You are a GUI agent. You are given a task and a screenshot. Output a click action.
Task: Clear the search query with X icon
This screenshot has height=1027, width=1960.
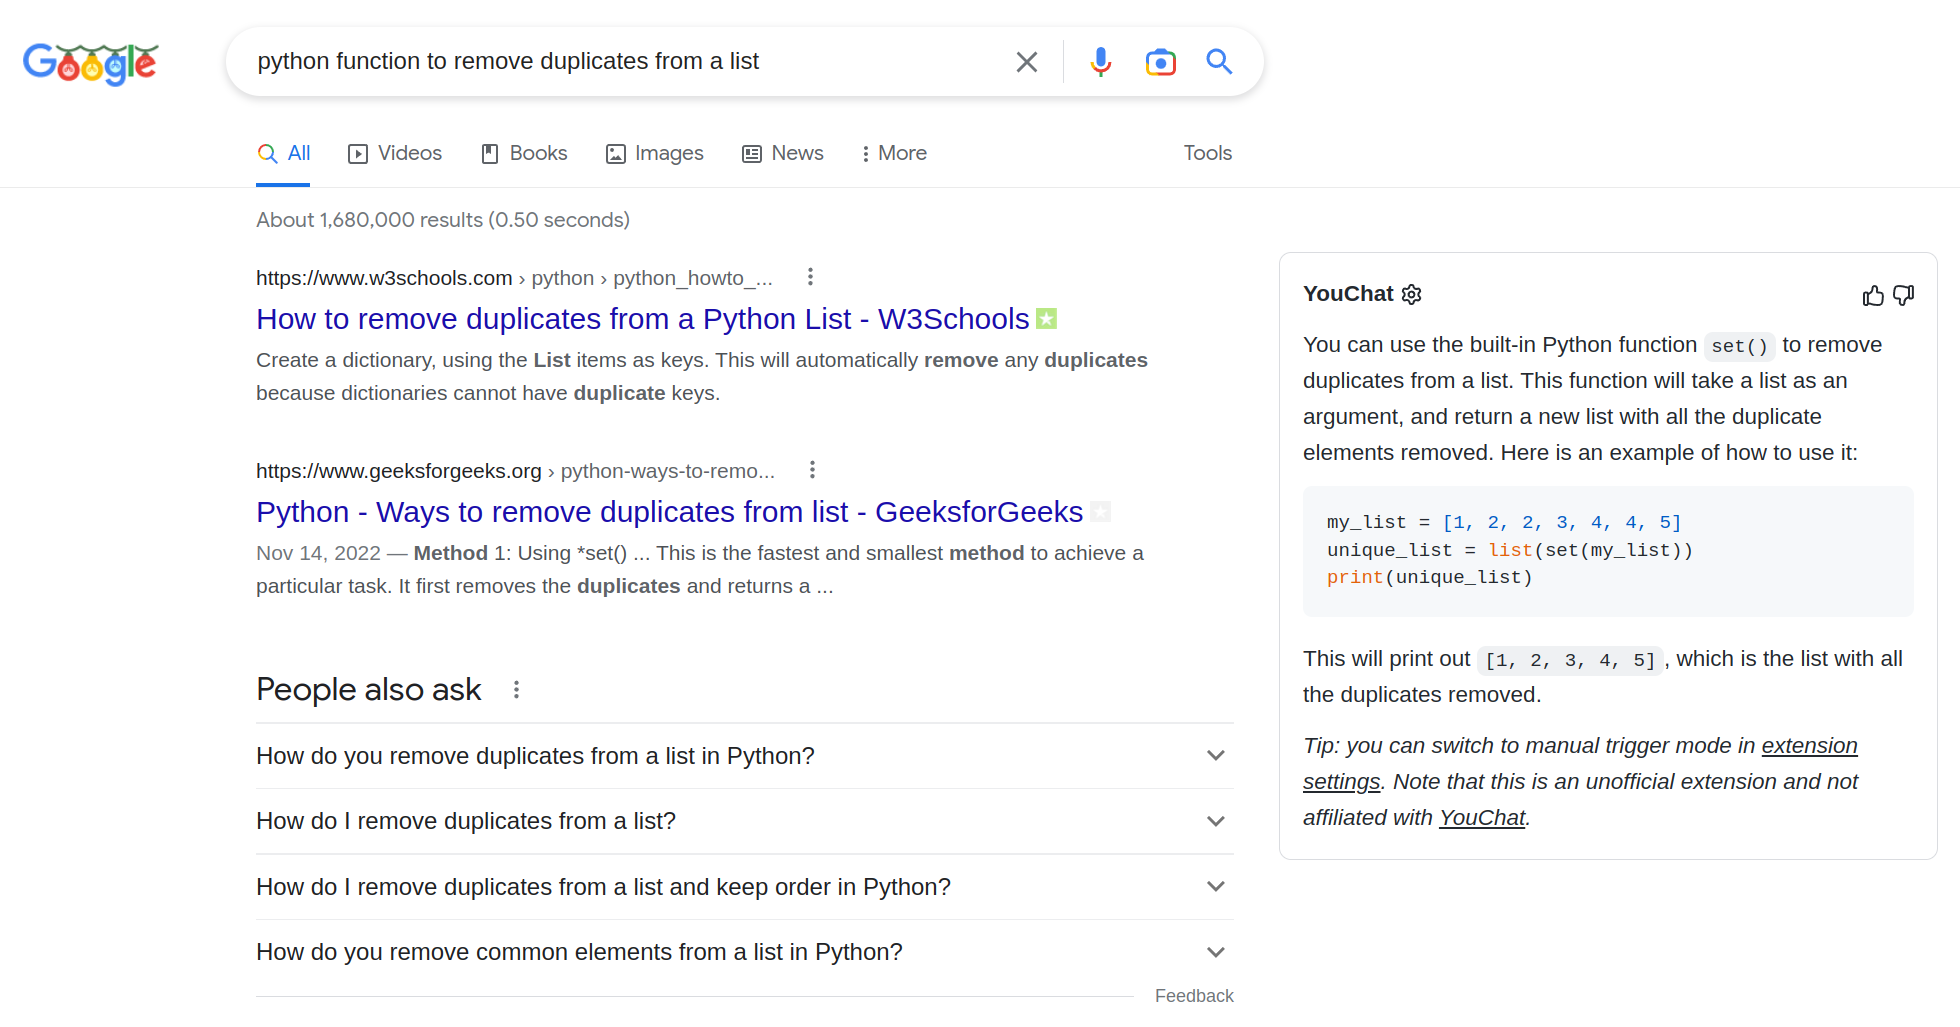pos(1026,62)
